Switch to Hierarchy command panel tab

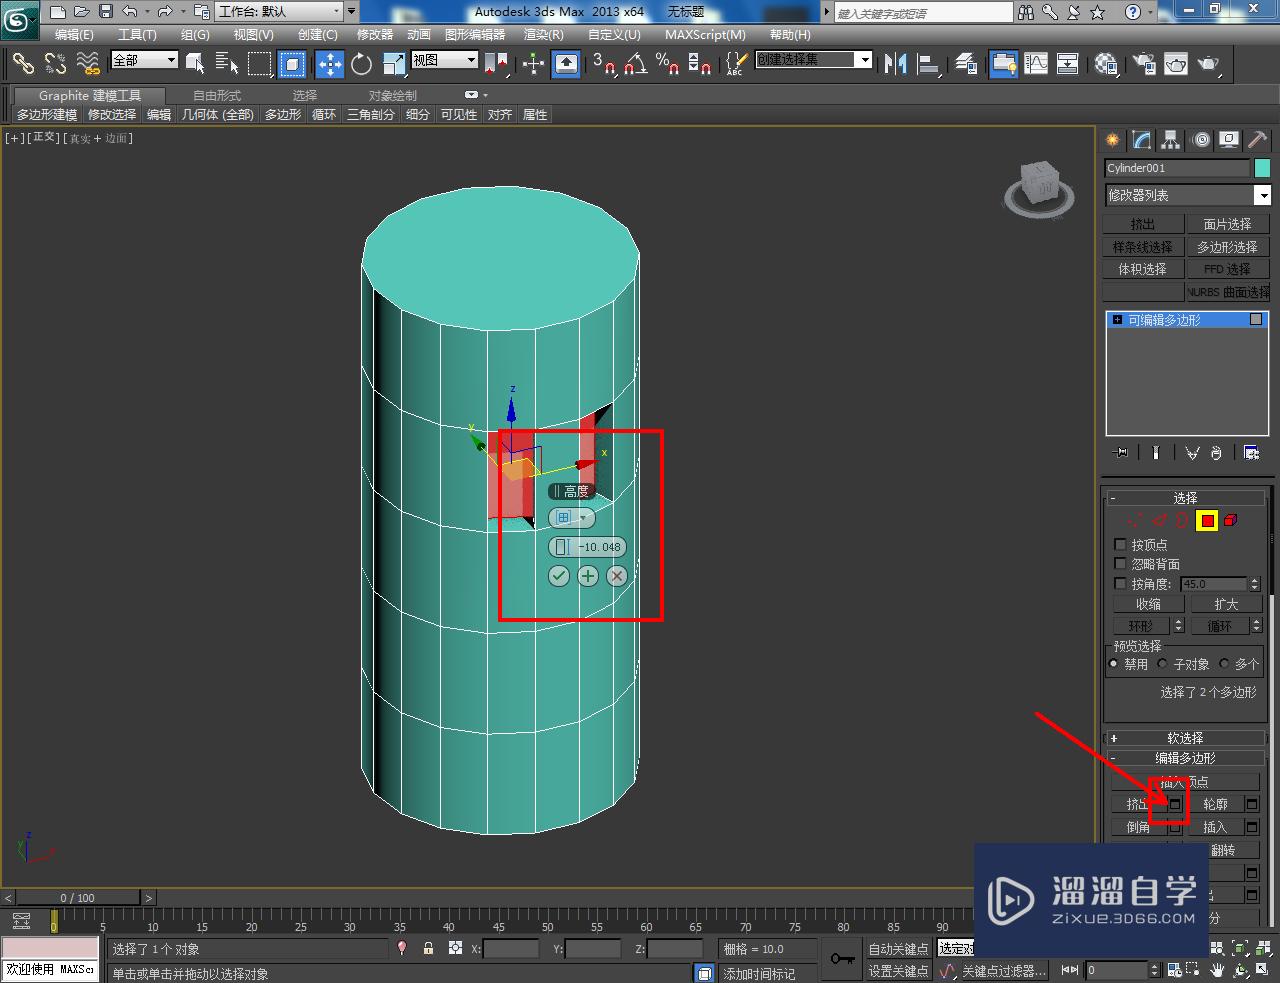(x=1171, y=140)
